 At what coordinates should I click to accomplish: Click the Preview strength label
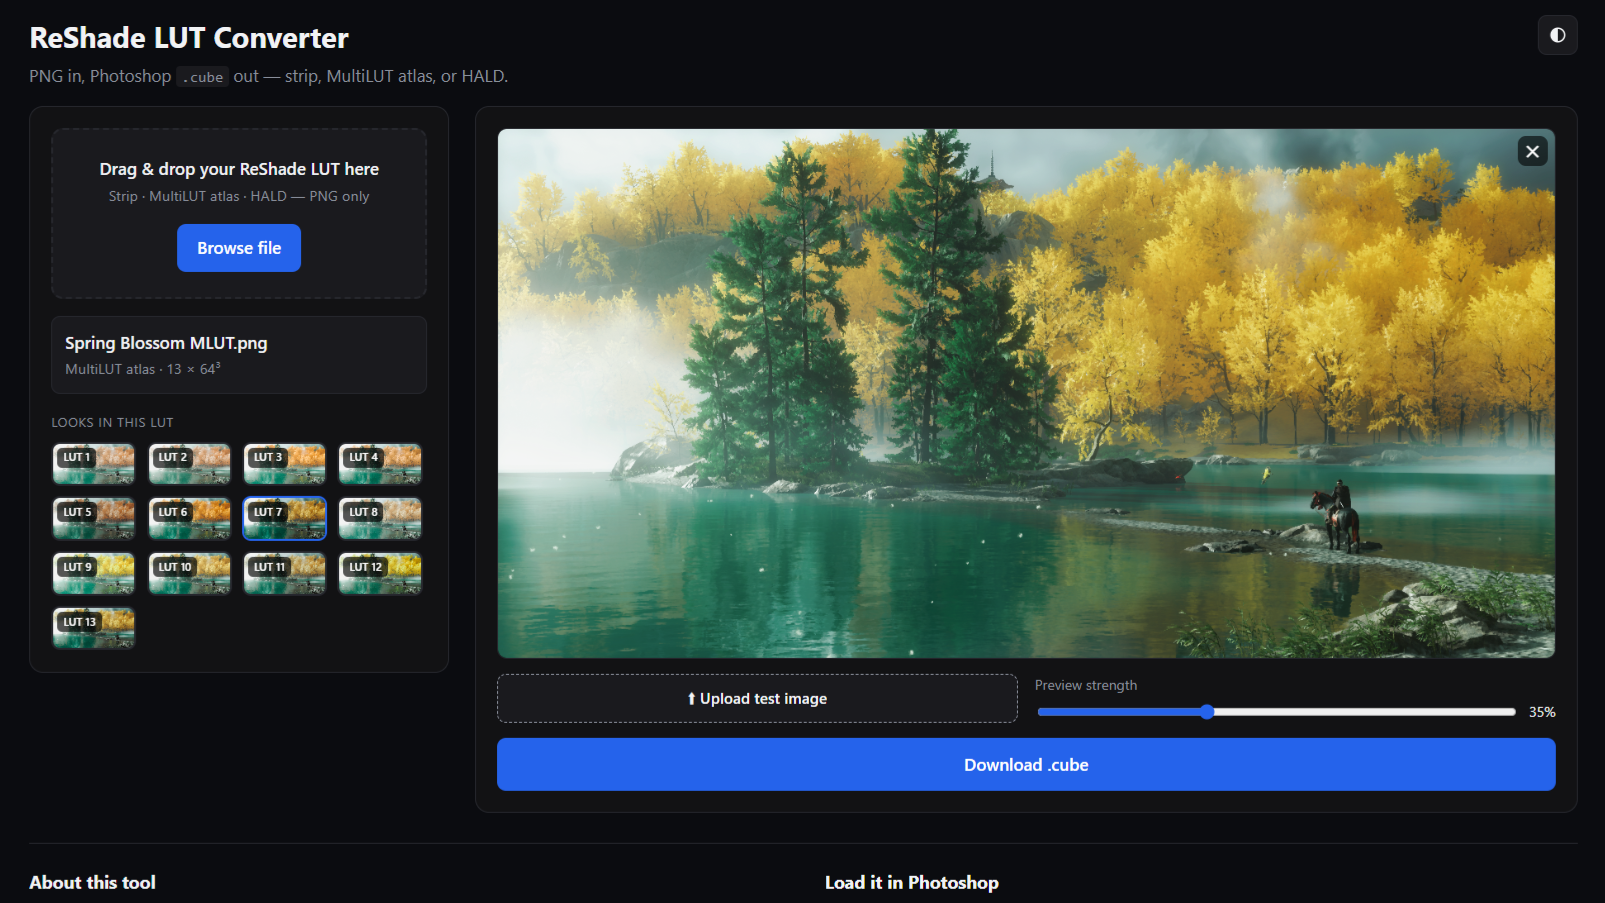1086,685
